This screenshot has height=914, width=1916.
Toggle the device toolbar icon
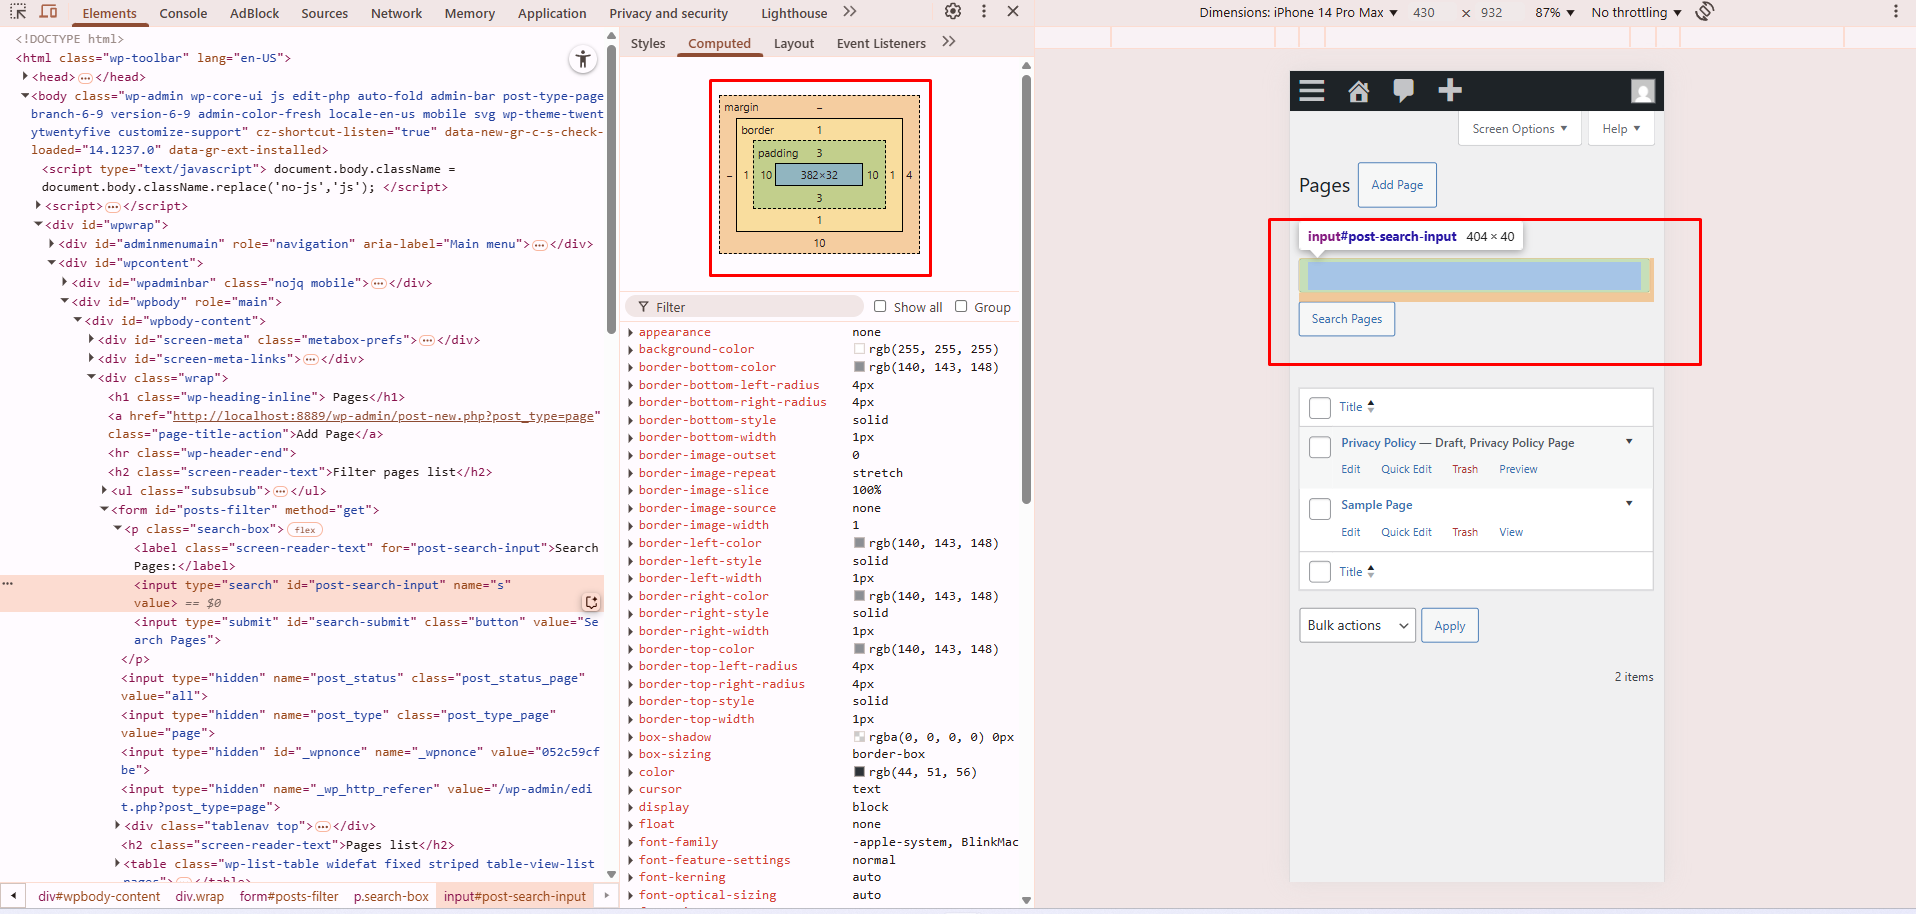(48, 12)
